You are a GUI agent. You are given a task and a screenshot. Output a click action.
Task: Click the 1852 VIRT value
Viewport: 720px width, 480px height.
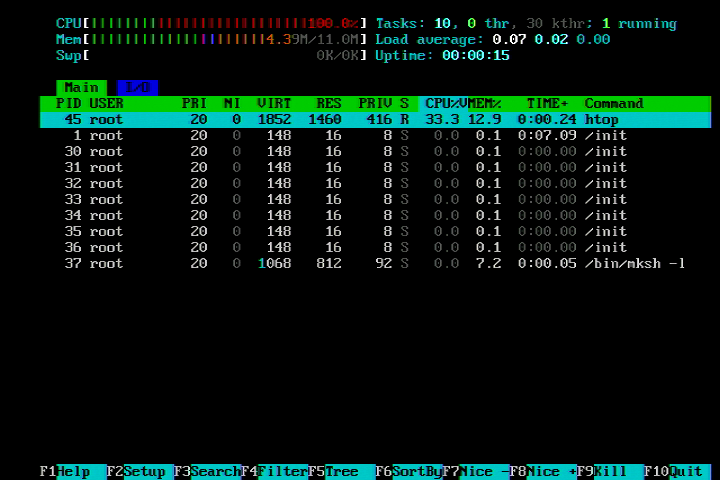274,119
